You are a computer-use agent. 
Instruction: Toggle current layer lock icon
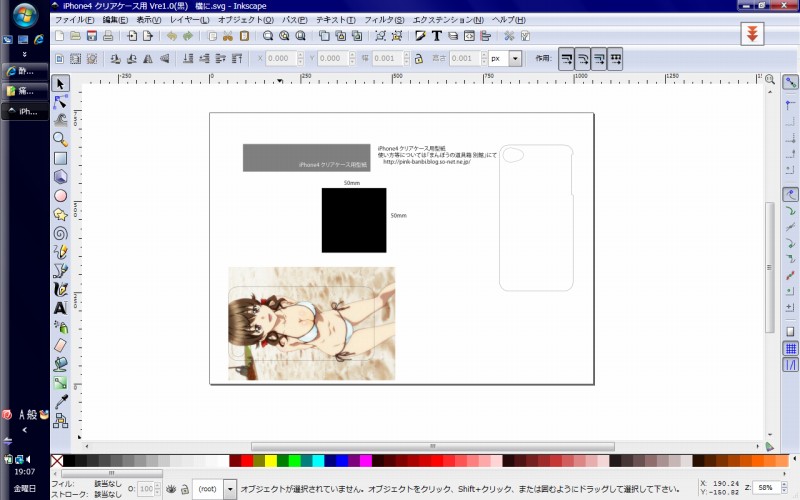[185, 489]
